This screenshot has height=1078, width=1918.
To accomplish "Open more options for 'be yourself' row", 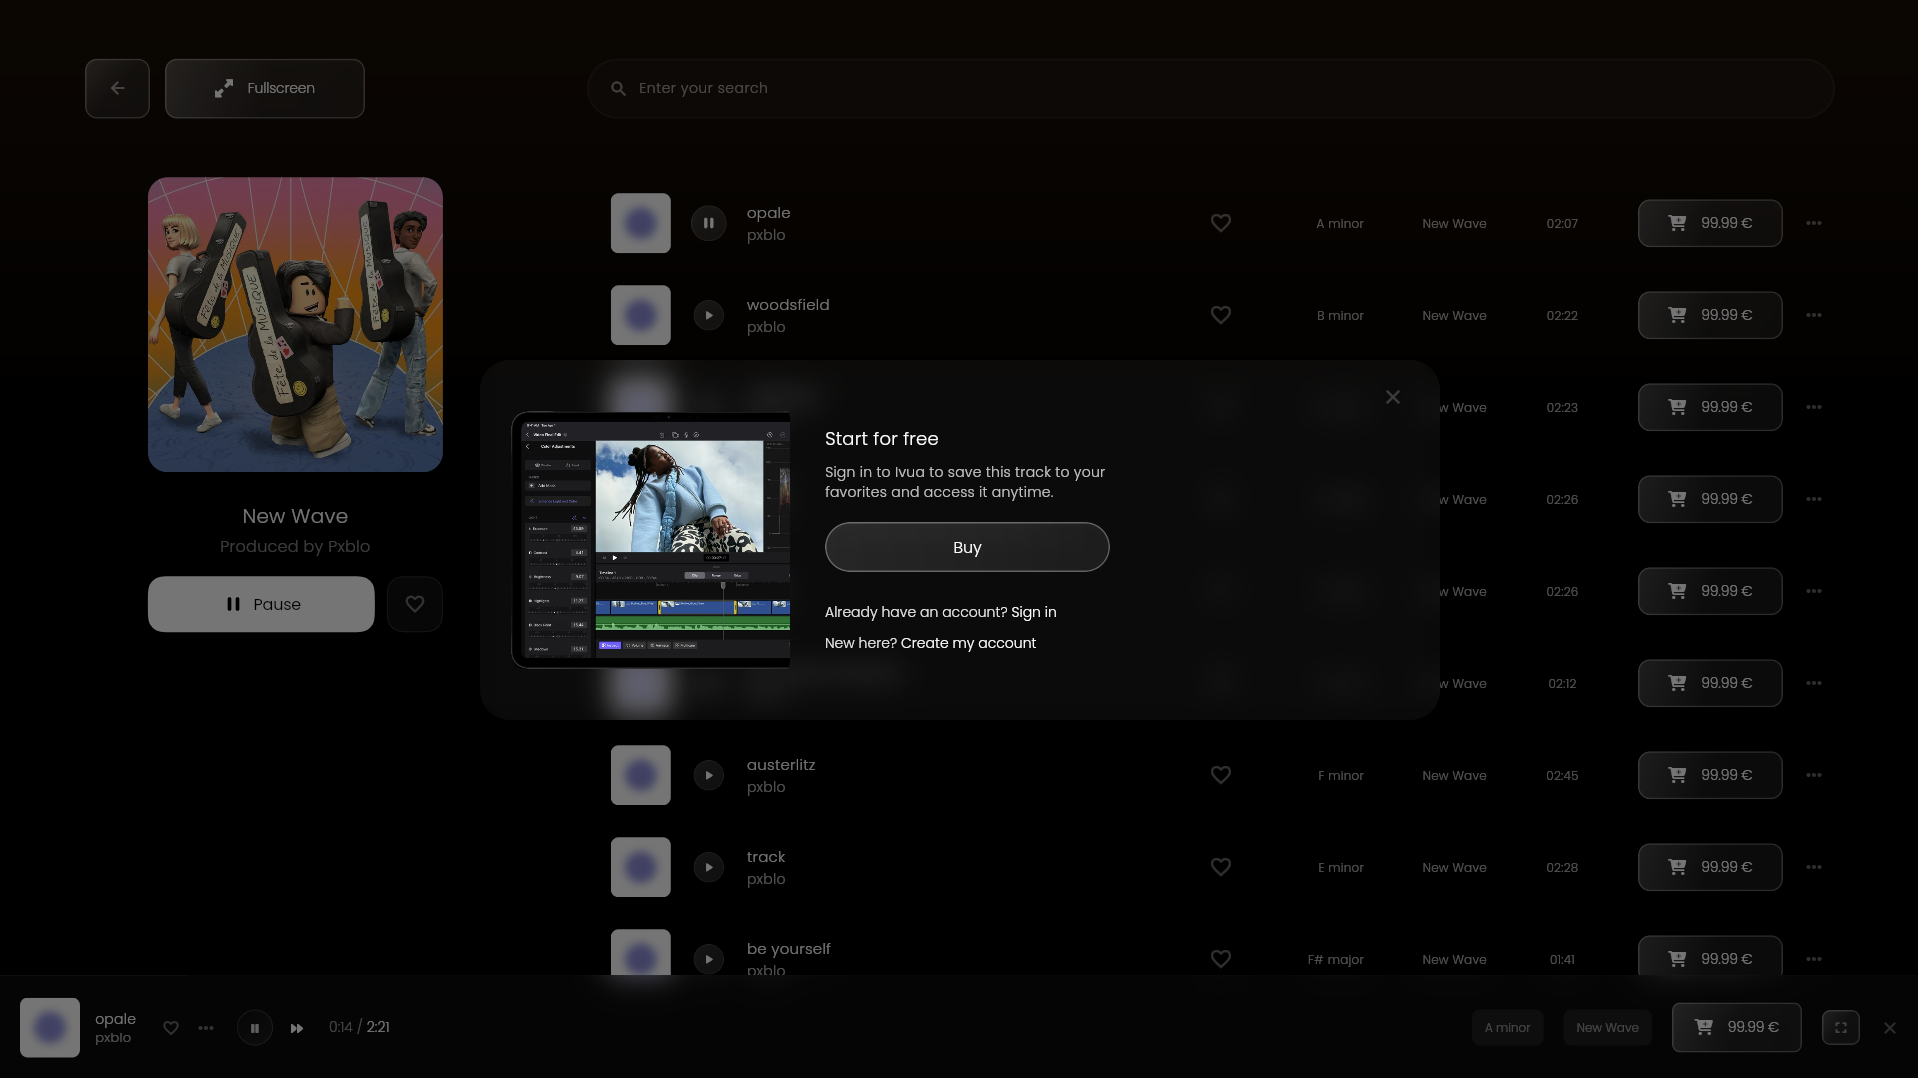I will pyautogui.click(x=1814, y=959).
